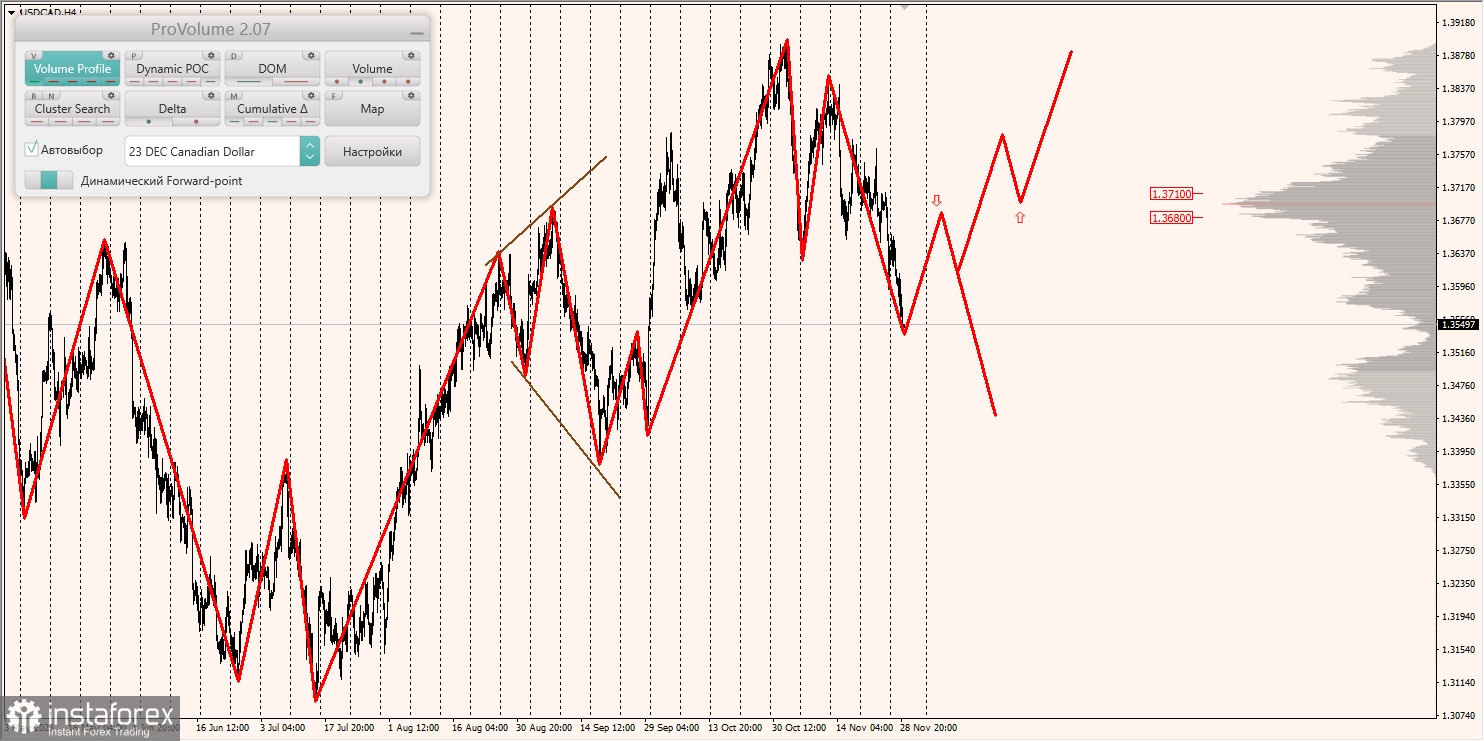Select the red down arrow marker on chart
1484x741 pixels.
(937, 201)
